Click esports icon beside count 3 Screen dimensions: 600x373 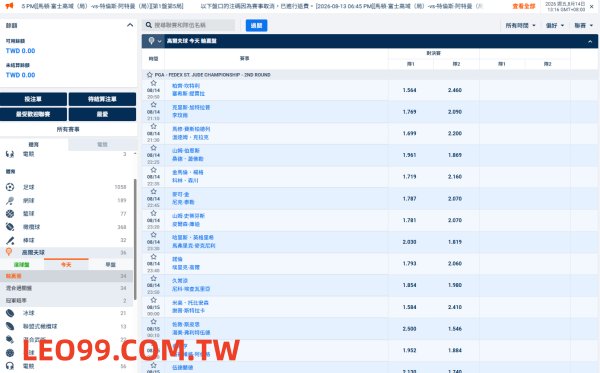pyautogui.click(x=10, y=154)
